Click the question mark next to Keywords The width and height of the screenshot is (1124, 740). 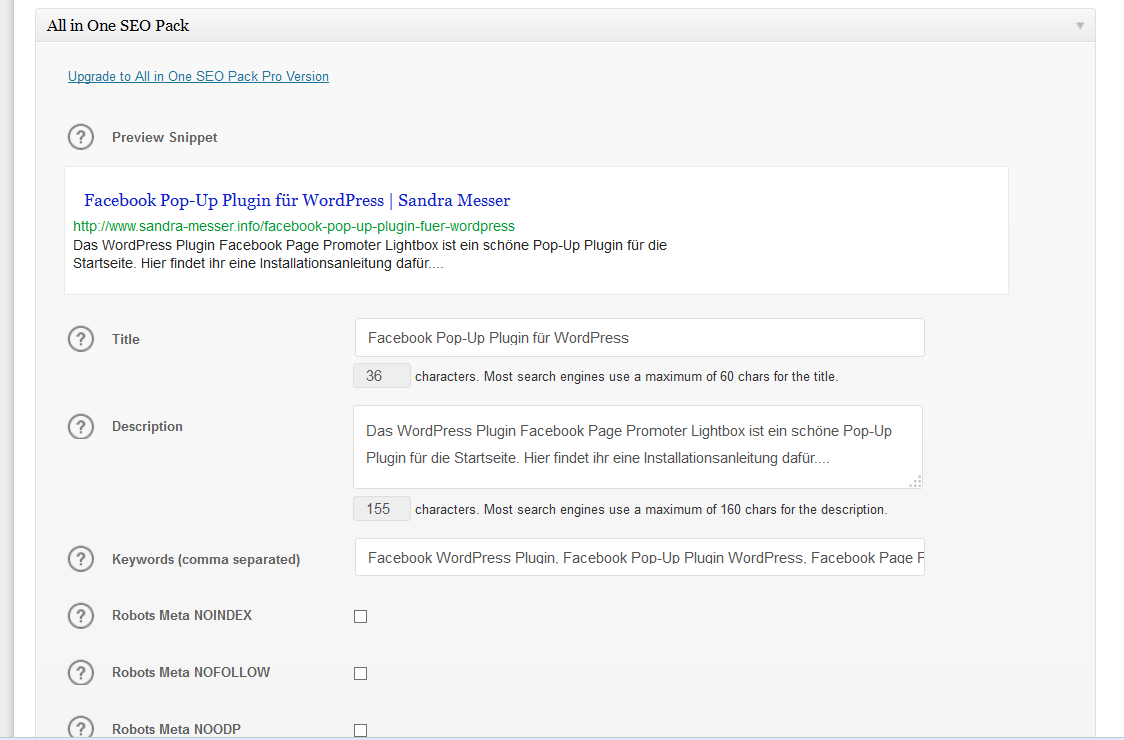(x=80, y=559)
